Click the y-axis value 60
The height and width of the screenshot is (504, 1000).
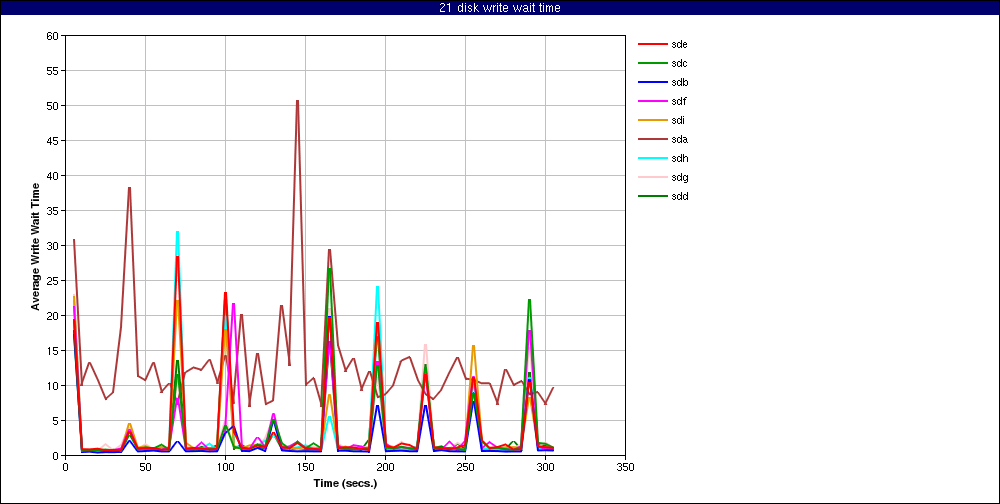[x=54, y=36]
